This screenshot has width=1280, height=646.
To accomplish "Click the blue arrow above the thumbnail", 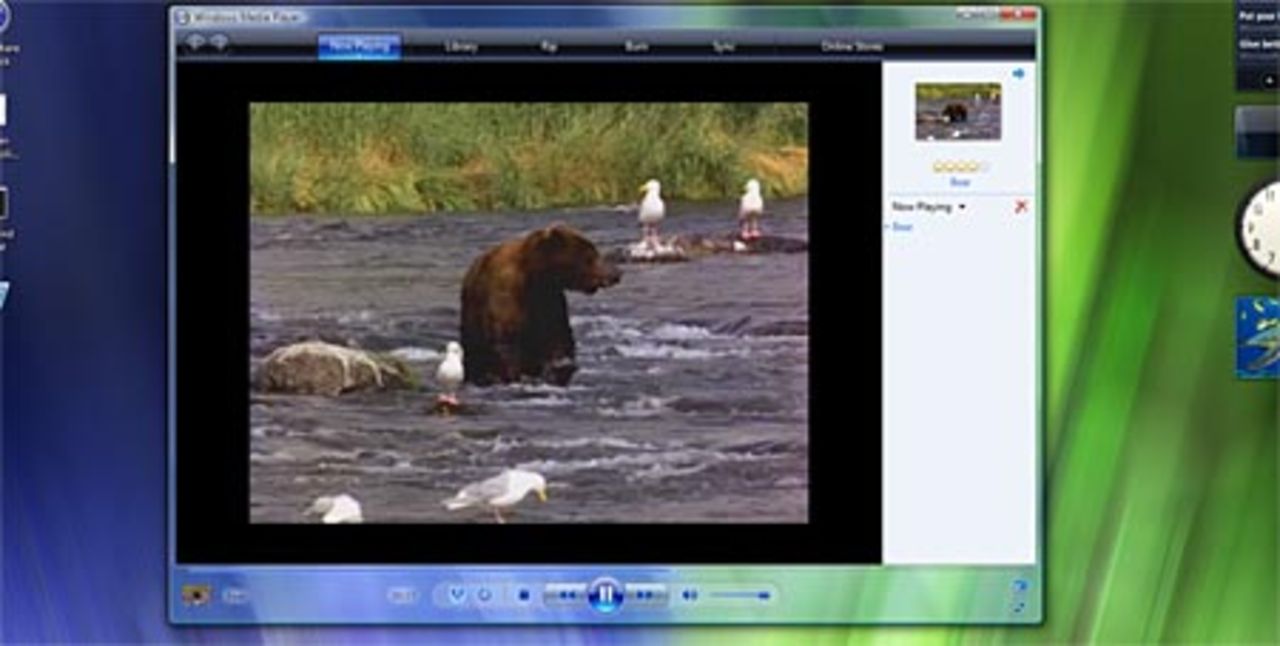I will tap(1018, 73).
